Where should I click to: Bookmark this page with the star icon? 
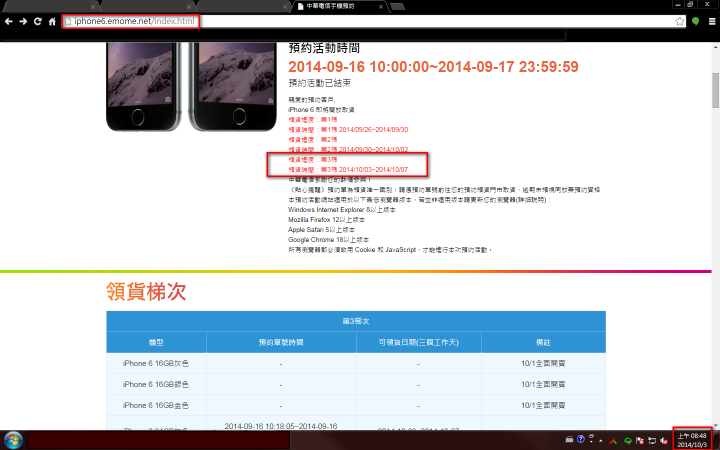(679, 21)
